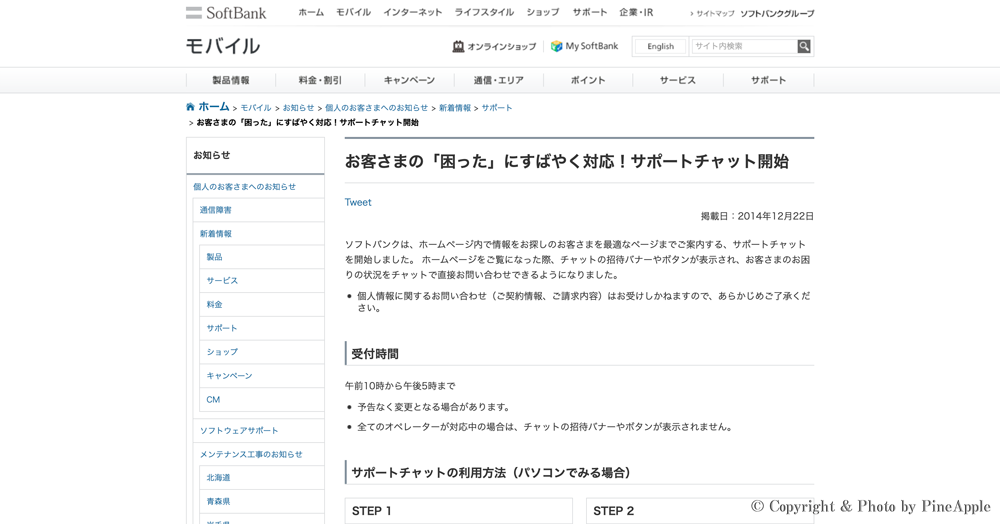Open My SoftBank link
This screenshot has height=524, width=1000.
coord(591,47)
